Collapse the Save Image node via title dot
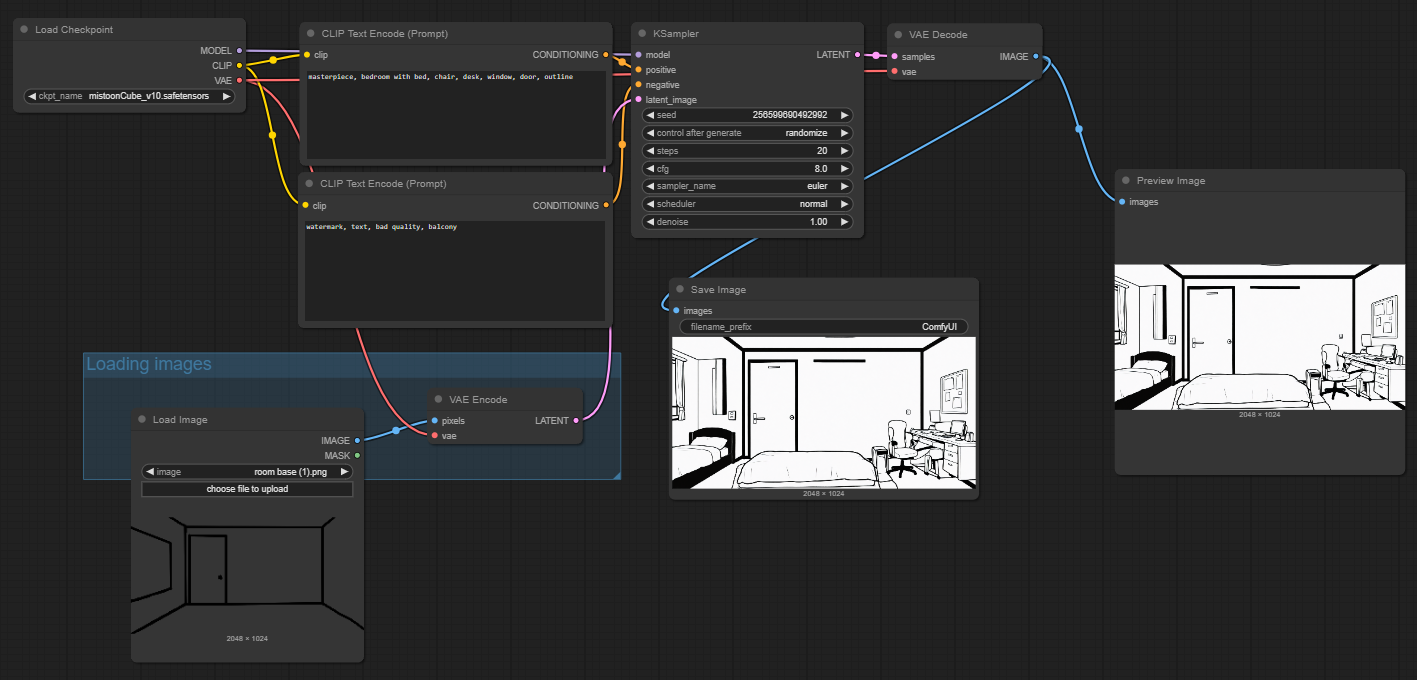Image resolution: width=1417 pixels, height=680 pixels. pyautogui.click(x=680, y=290)
